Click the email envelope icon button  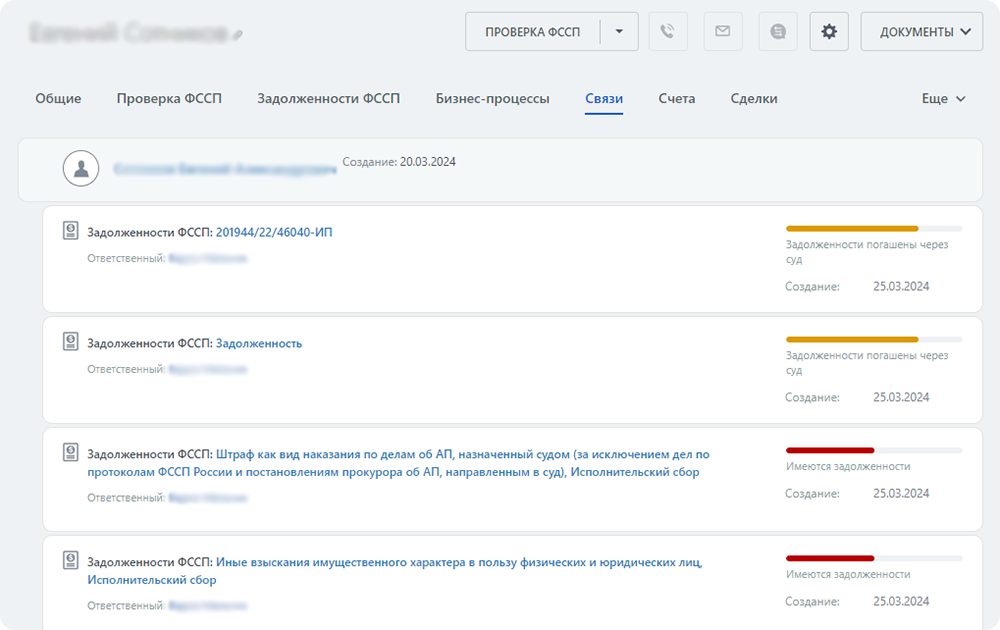[x=723, y=31]
